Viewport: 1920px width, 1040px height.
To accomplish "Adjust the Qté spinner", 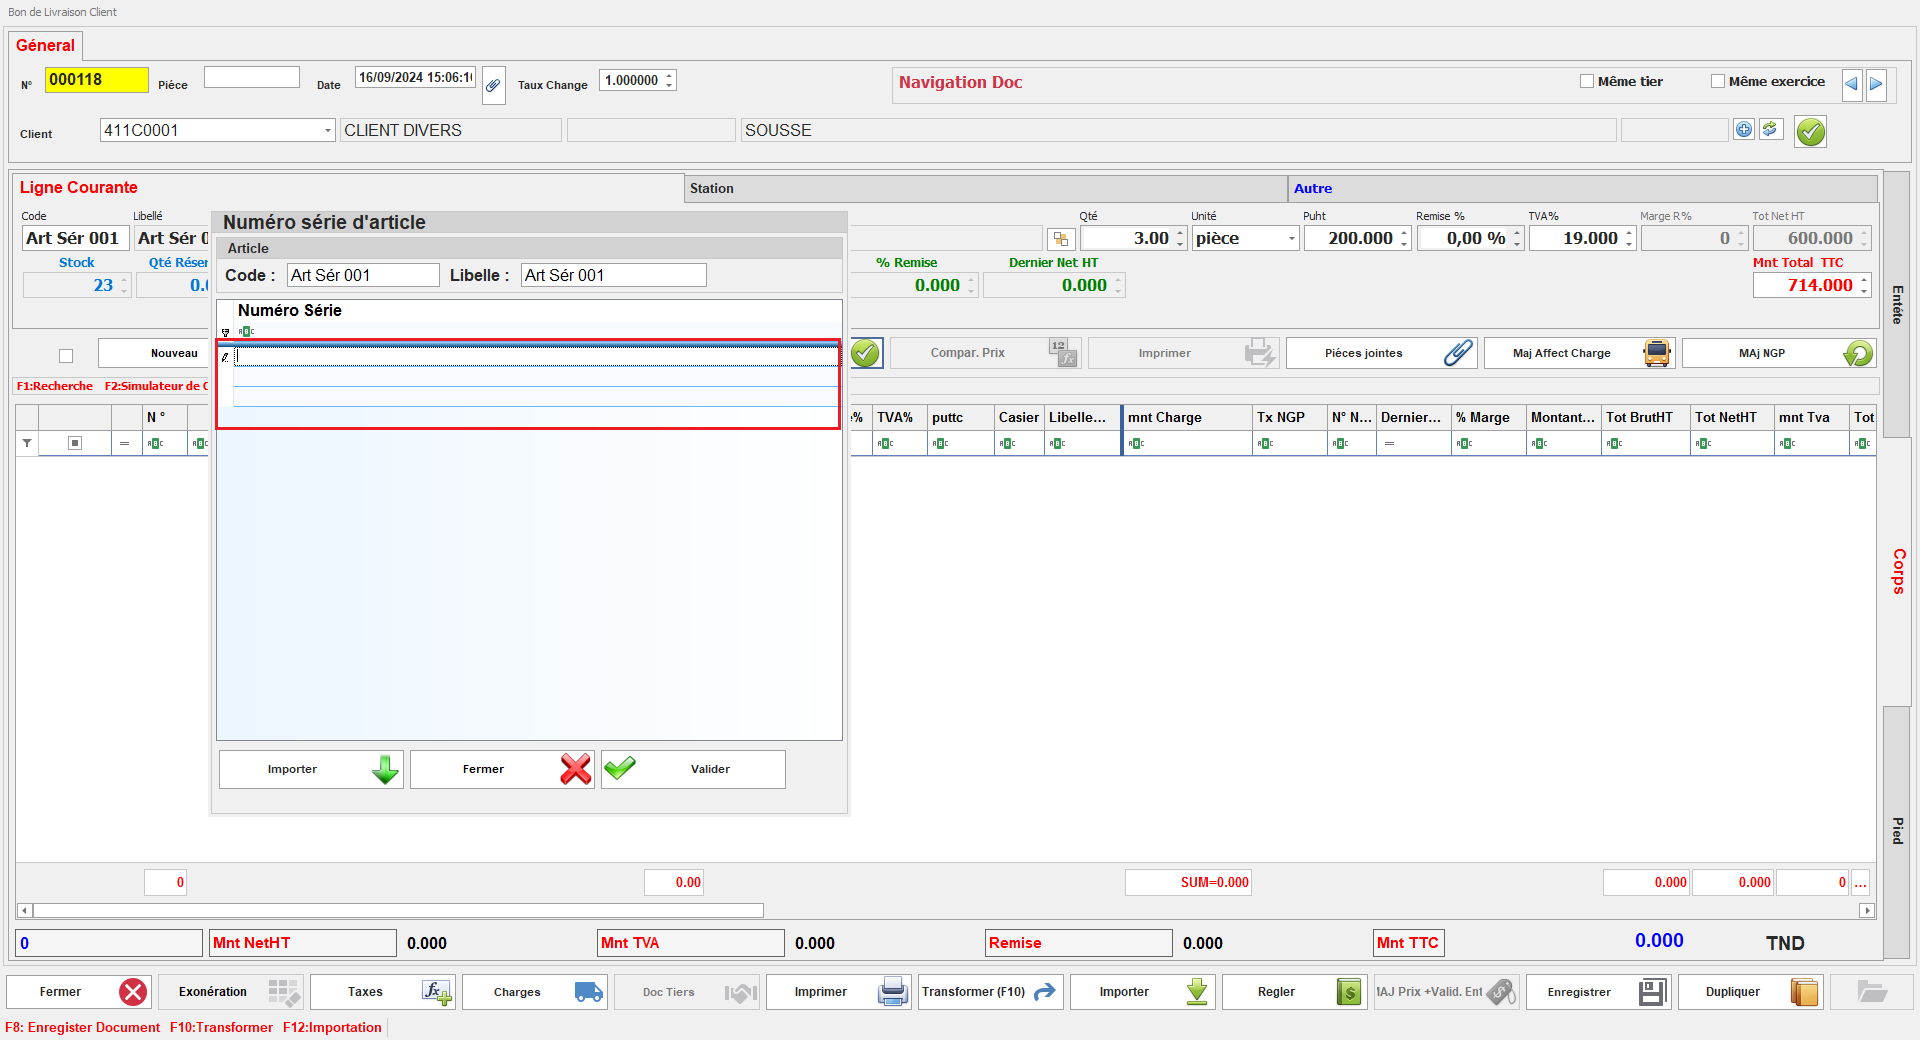I will point(1180,239).
